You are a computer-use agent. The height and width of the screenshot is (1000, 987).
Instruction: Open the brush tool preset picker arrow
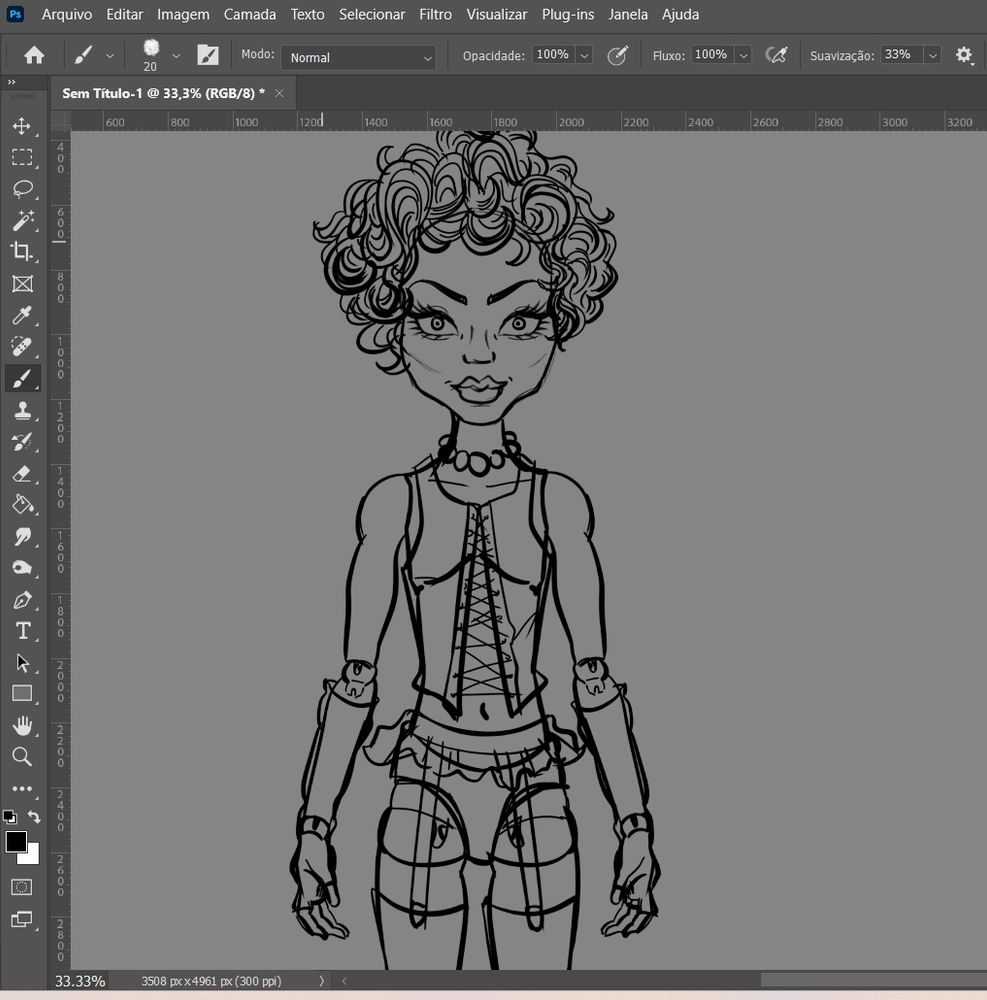point(110,56)
